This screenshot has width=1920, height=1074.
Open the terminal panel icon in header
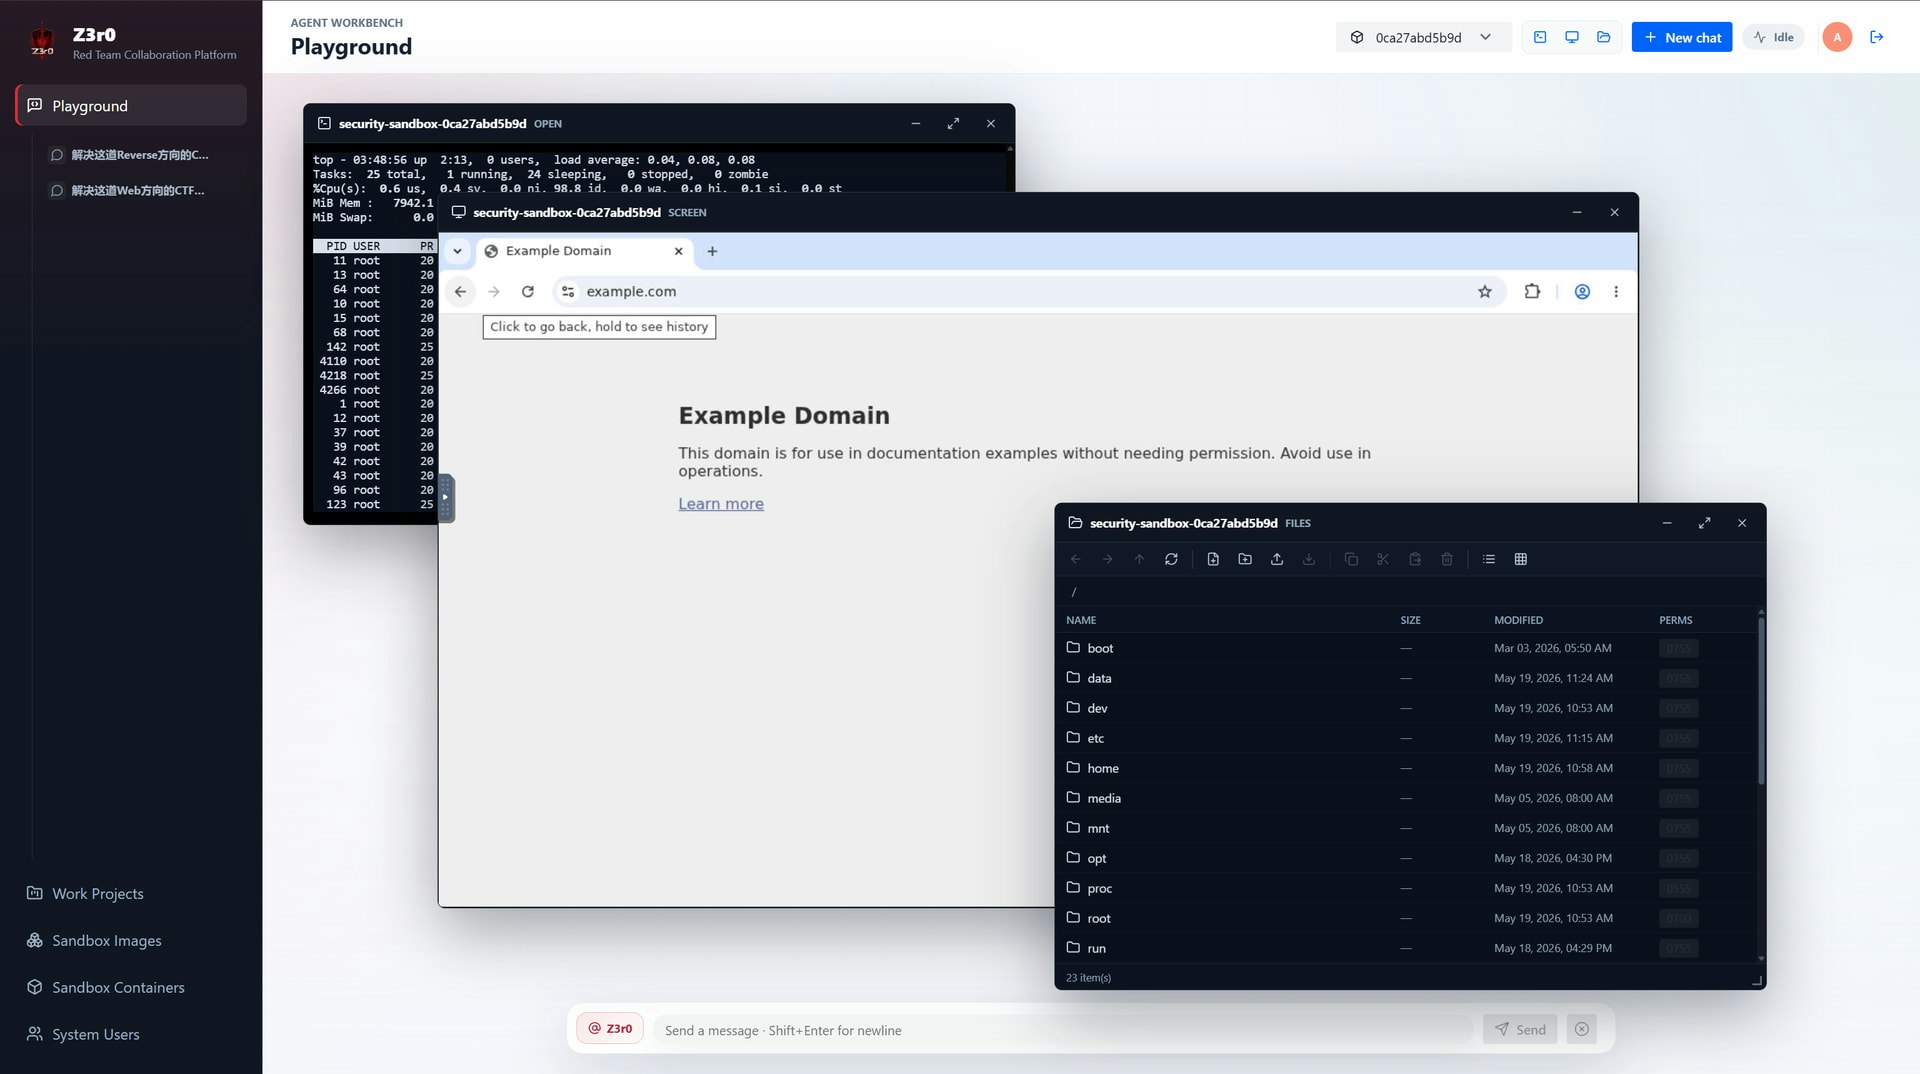click(x=1540, y=37)
